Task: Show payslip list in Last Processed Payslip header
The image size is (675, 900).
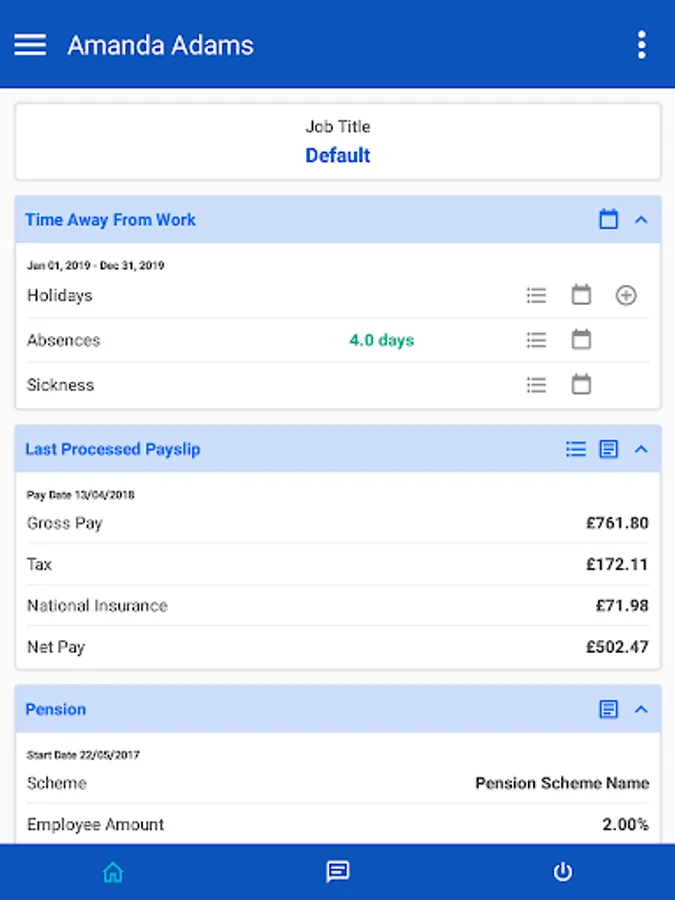Action: (x=576, y=449)
